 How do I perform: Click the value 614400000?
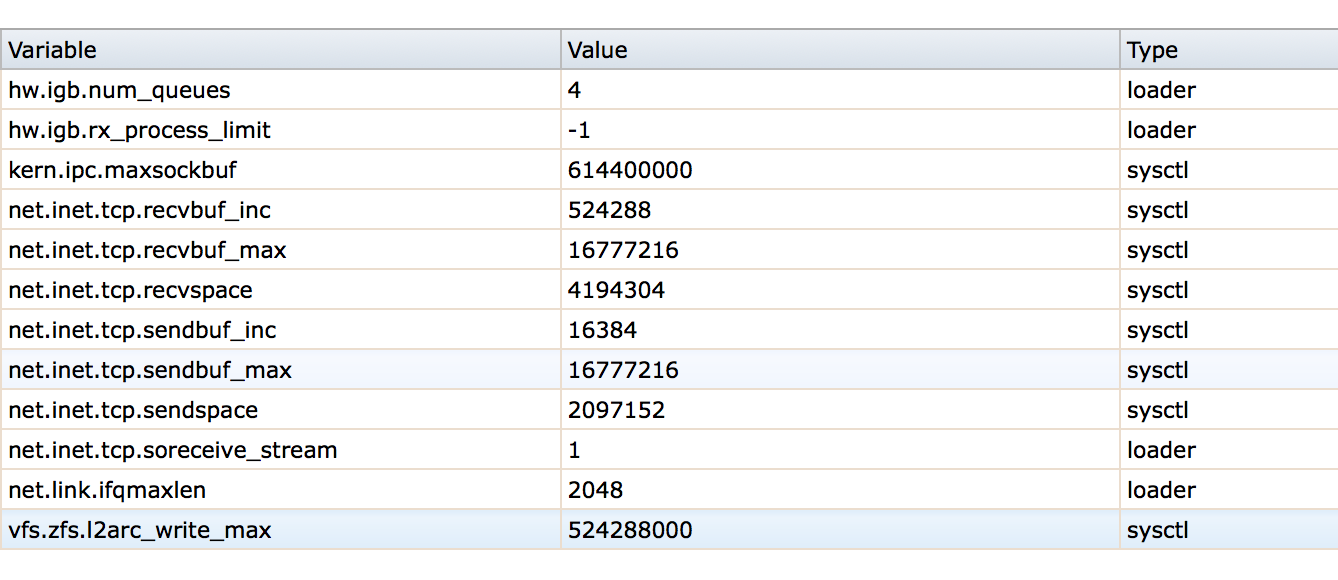click(x=630, y=170)
